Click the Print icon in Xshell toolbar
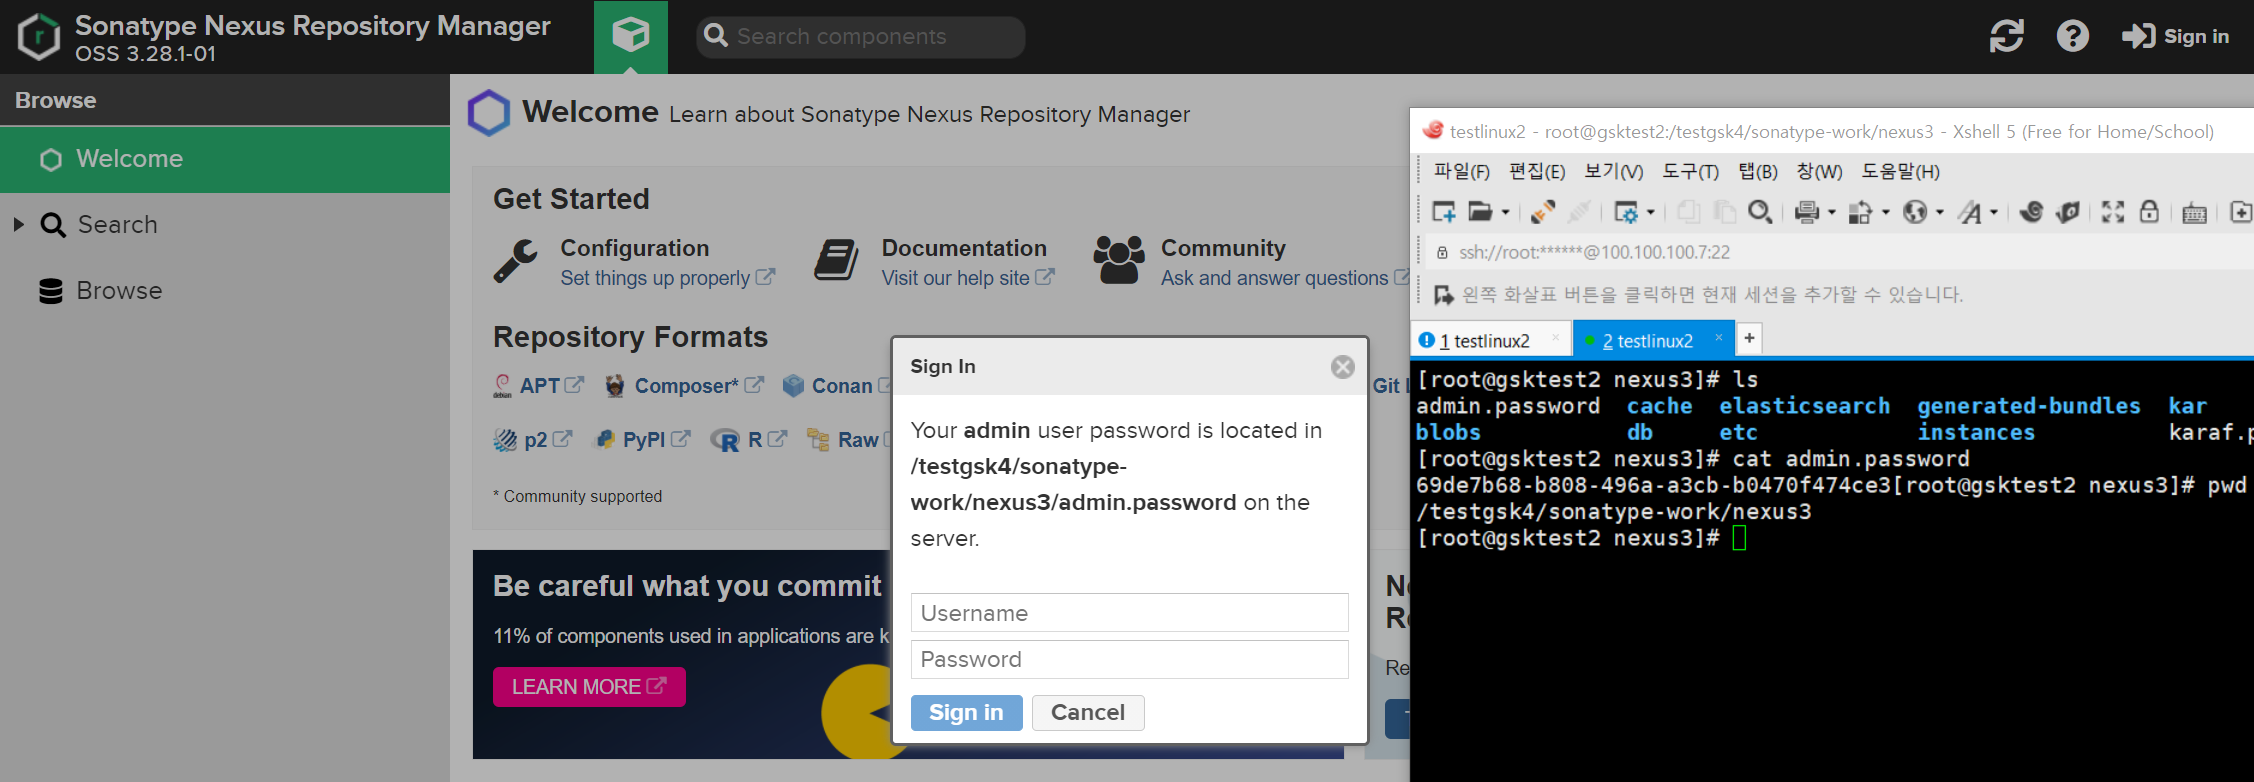 coord(1807,212)
